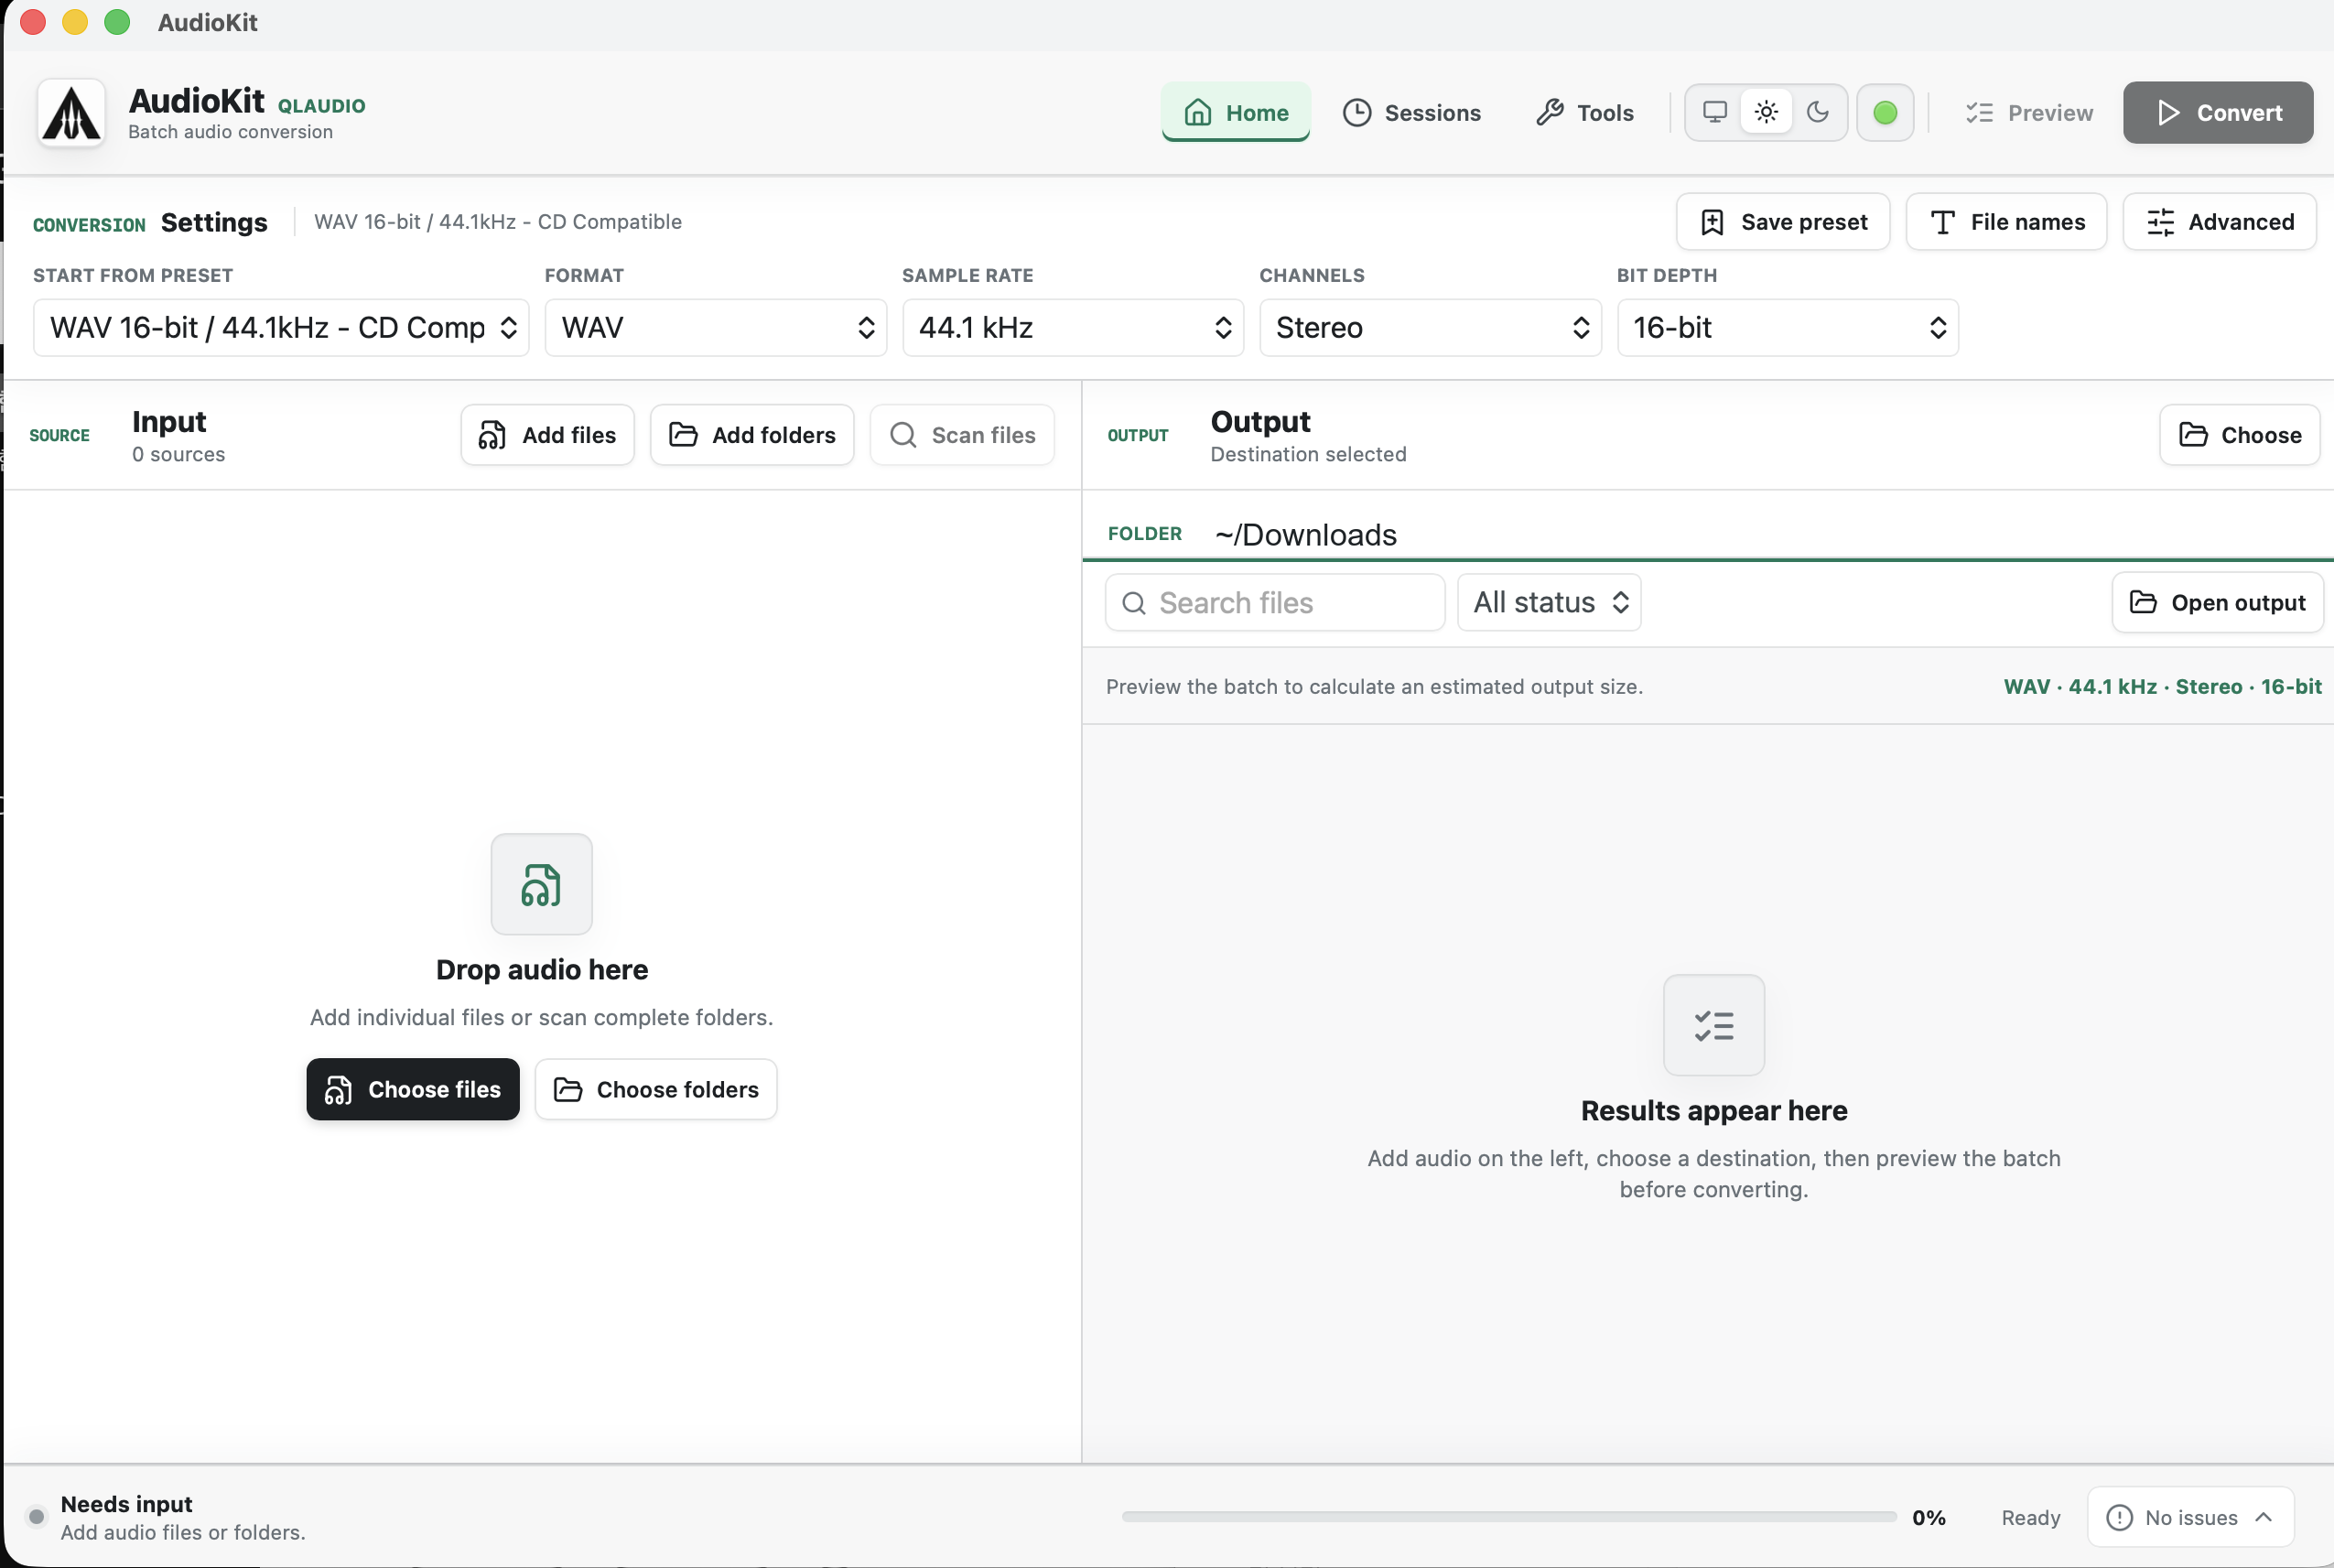Open the File names settings
Image resolution: width=2334 pixels, height=1568 pixels.
coord(2006,221)
